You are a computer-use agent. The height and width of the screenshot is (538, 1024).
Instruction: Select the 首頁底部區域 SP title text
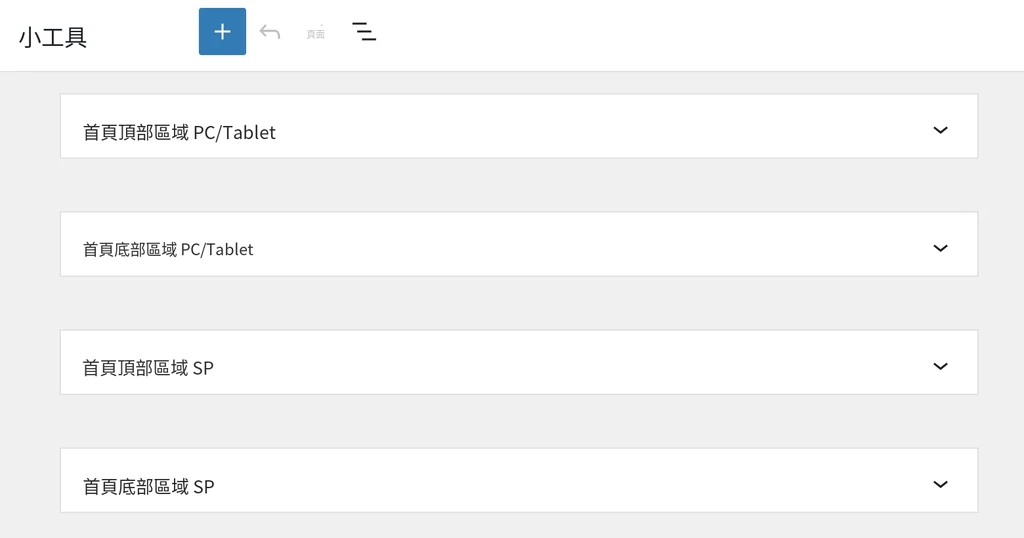point(148,486)
